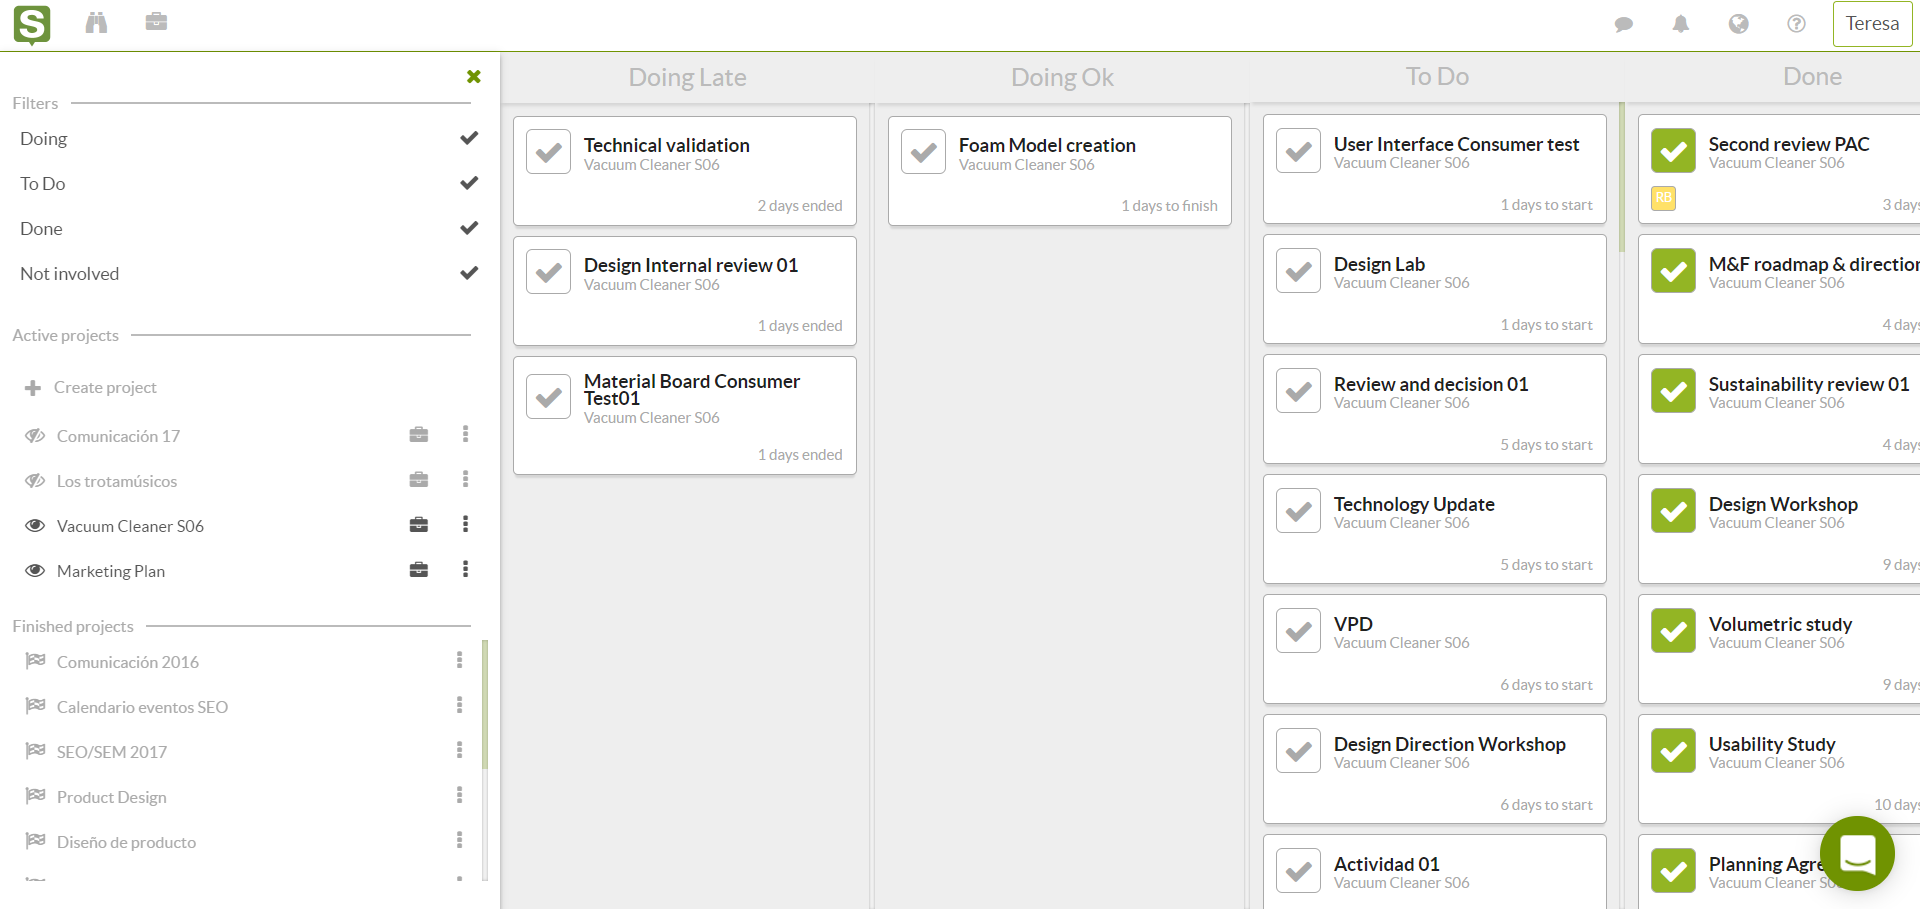Check off Technology Update task

1299,511
